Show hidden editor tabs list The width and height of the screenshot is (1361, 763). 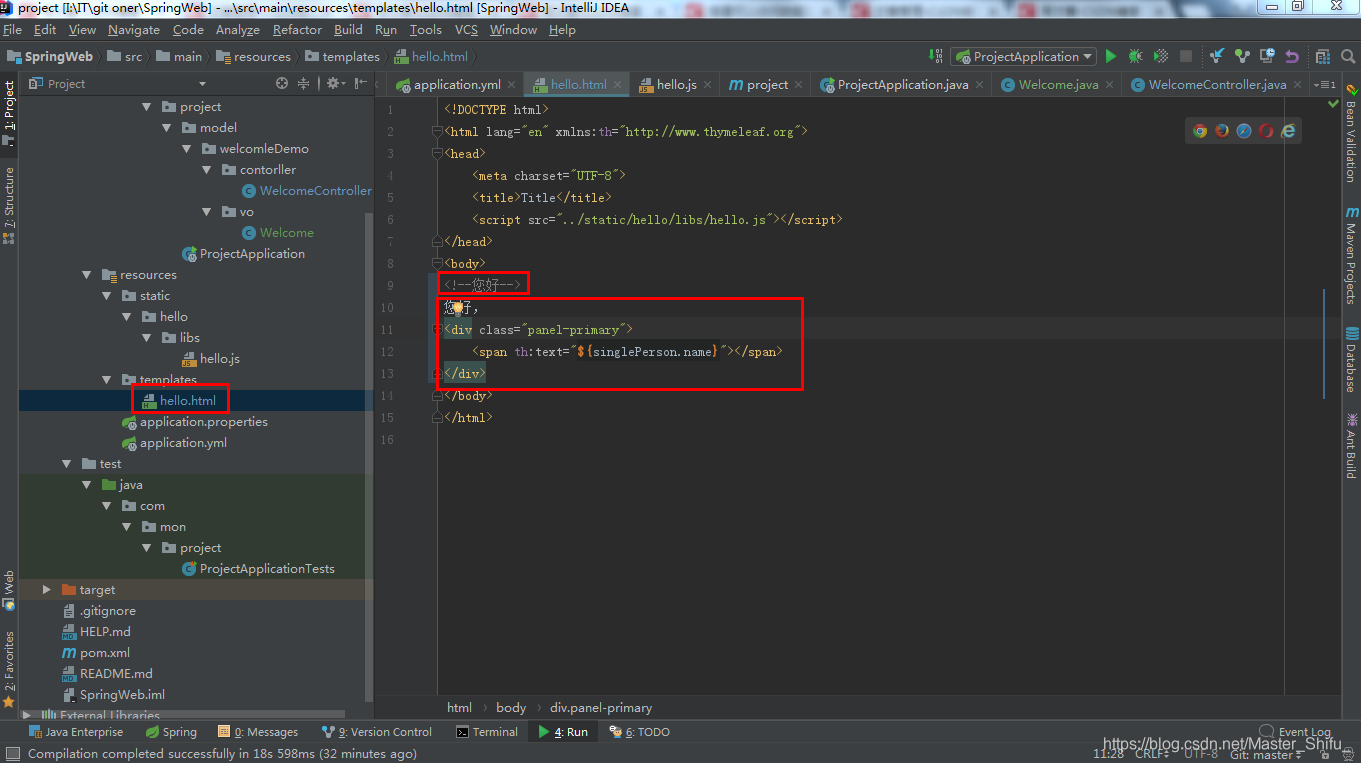(1325, 85)
